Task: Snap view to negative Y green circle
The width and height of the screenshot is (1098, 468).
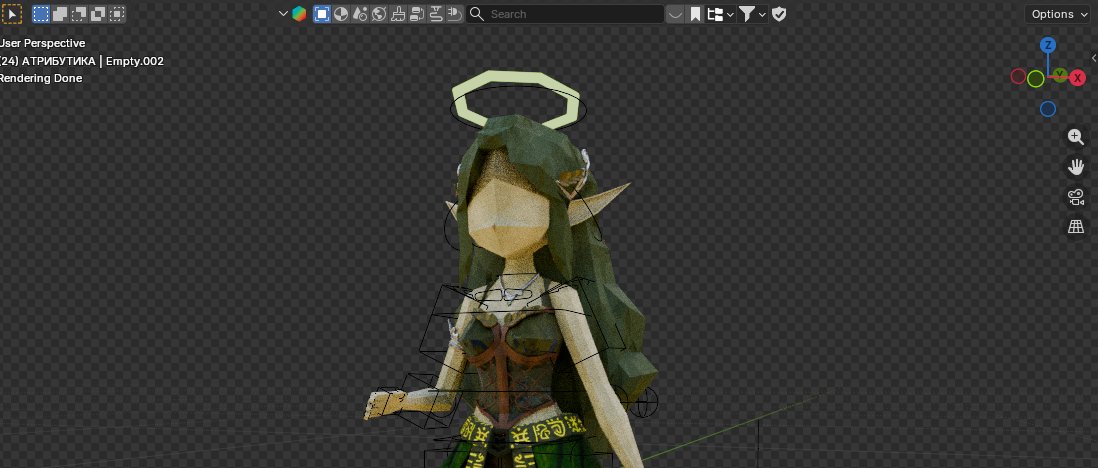Action: pyautogui.click(x=1036, y=79)
